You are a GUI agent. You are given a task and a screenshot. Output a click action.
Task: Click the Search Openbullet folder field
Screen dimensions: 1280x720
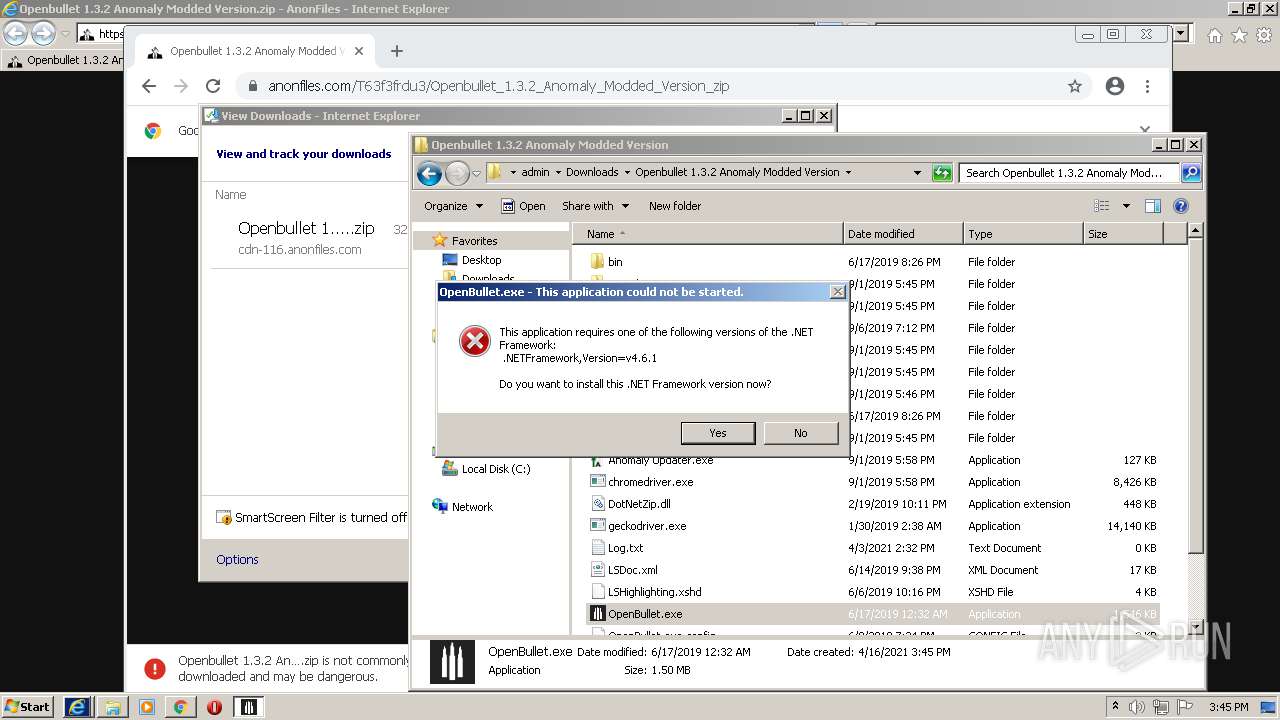point(1069,173)
